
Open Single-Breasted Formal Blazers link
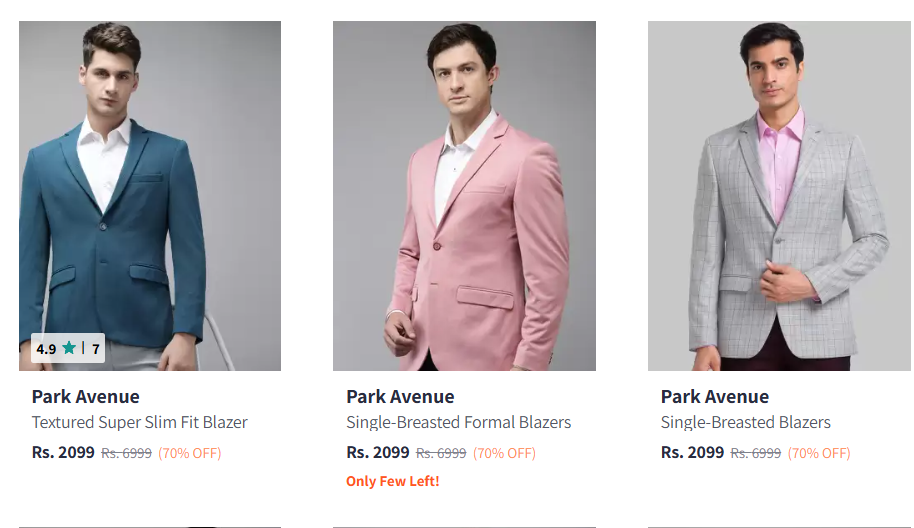click(458, 422)
